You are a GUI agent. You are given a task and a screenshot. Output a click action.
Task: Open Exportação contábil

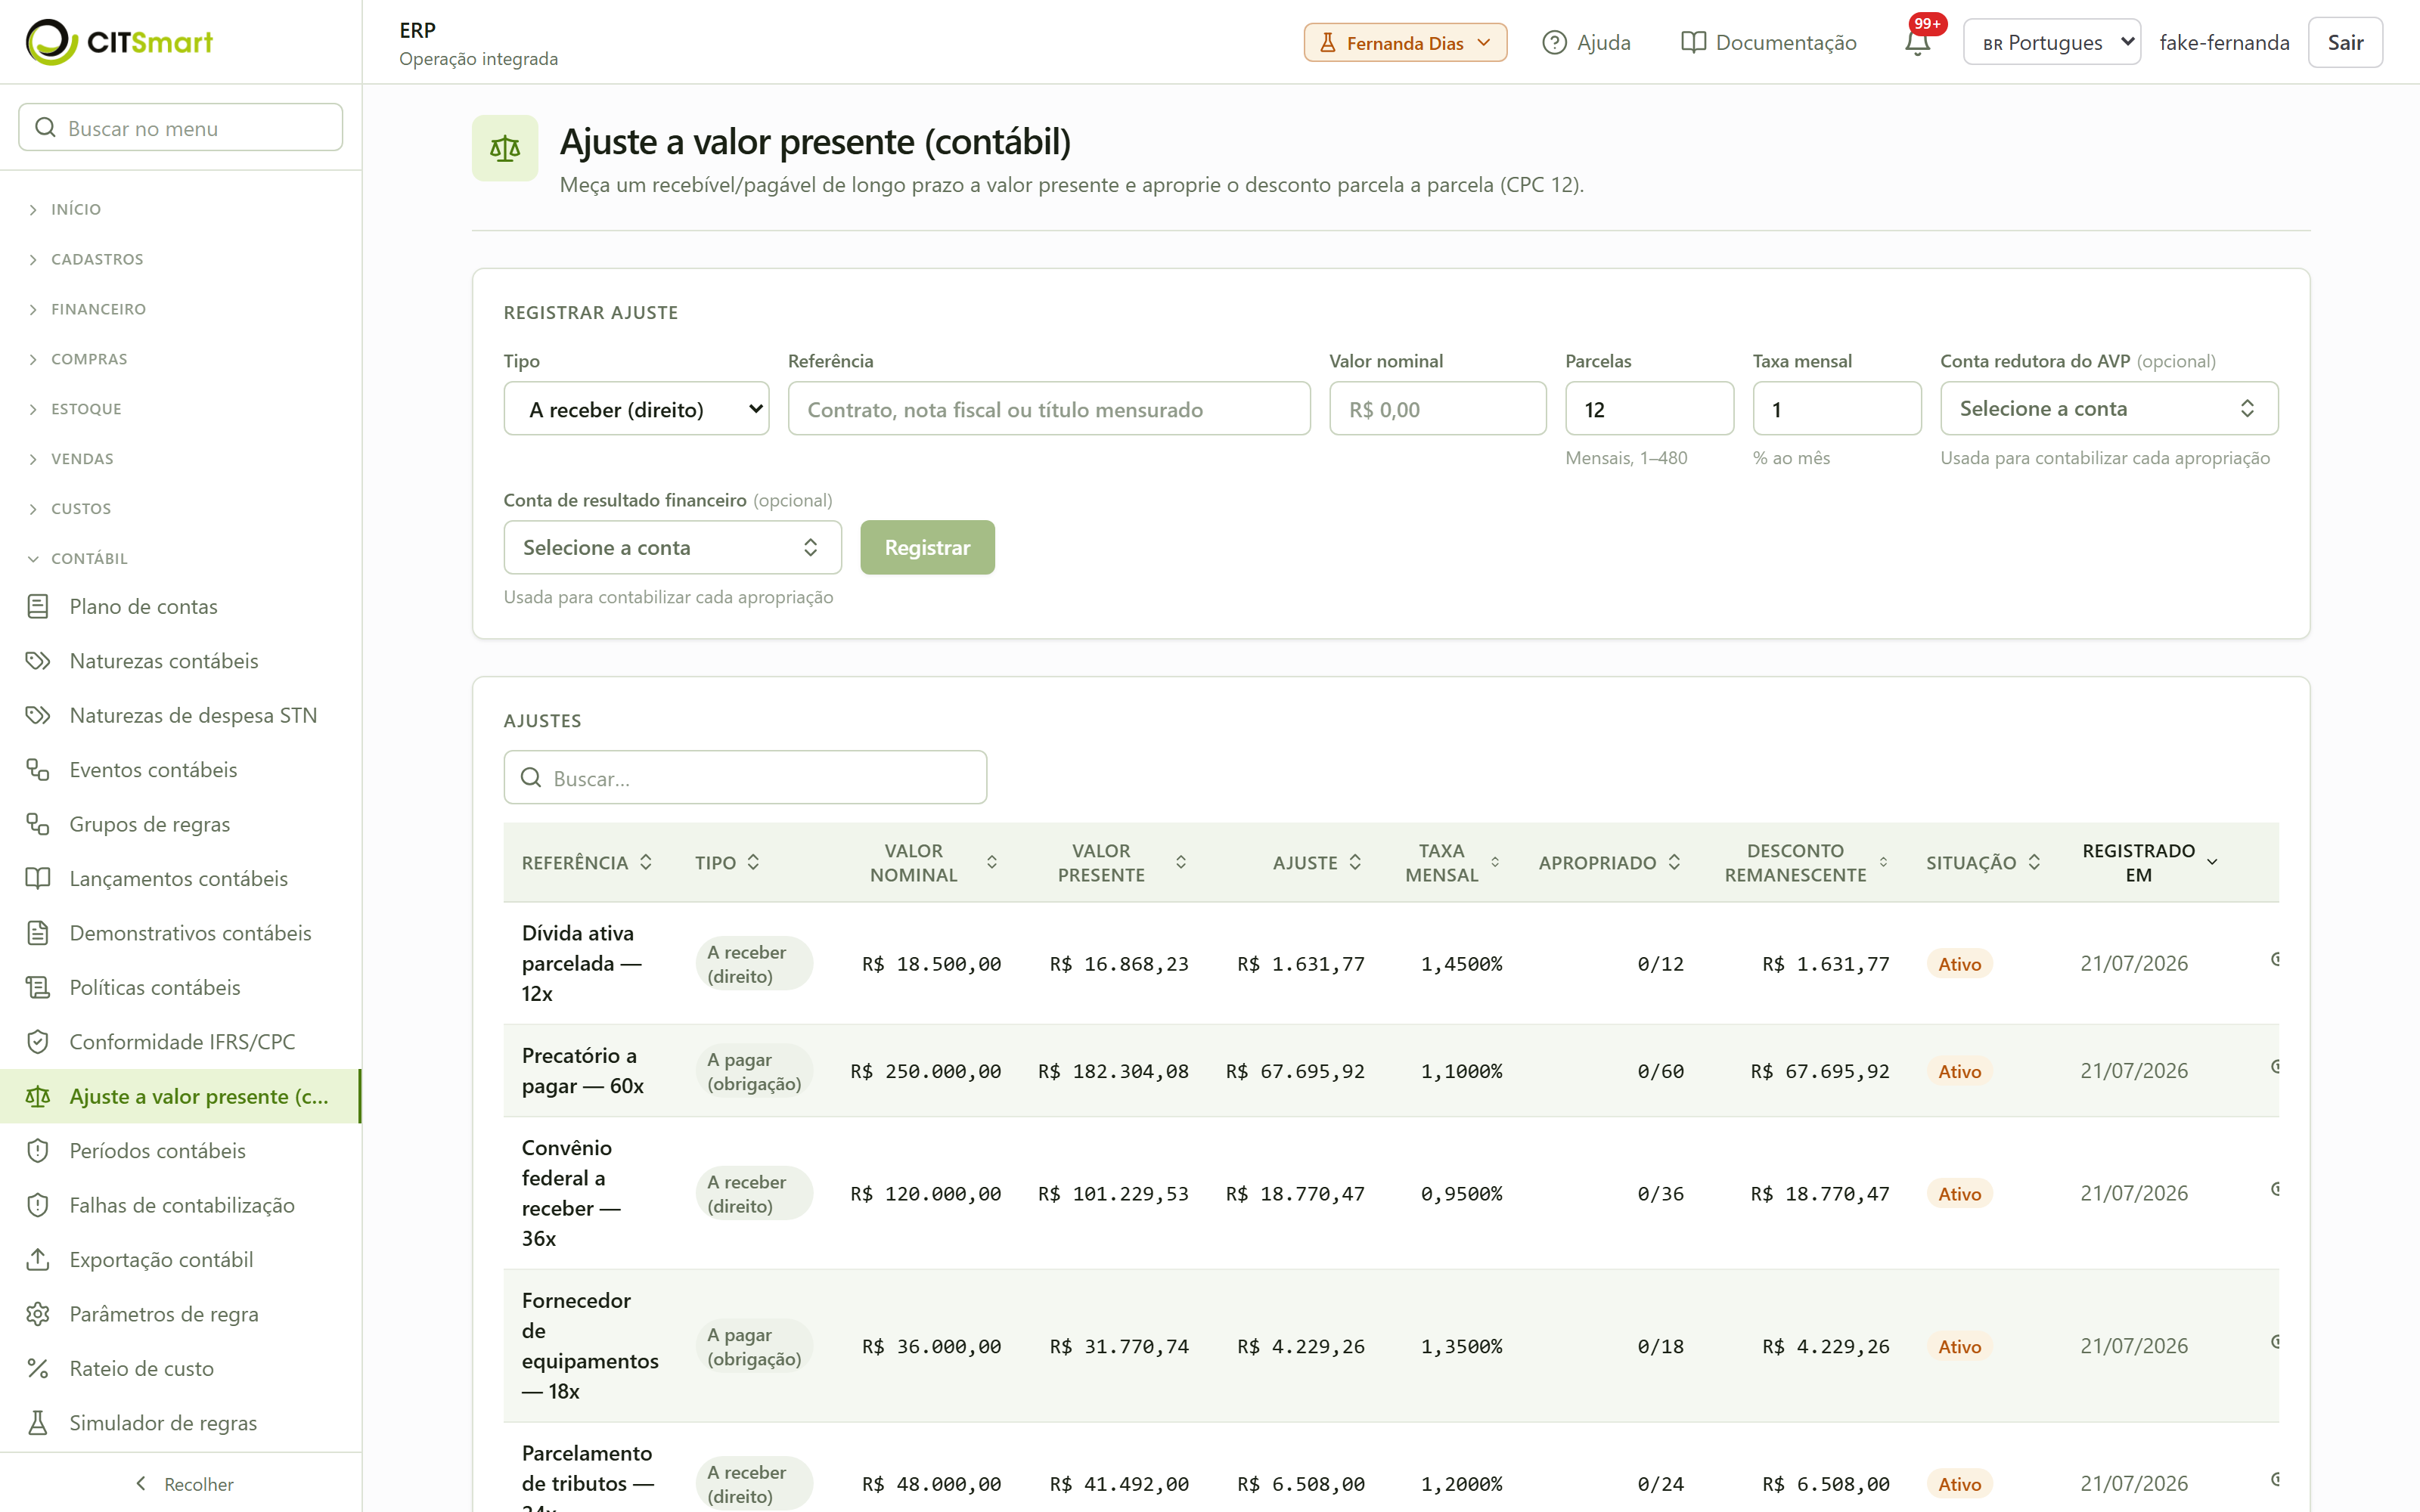pos(180,1259)
